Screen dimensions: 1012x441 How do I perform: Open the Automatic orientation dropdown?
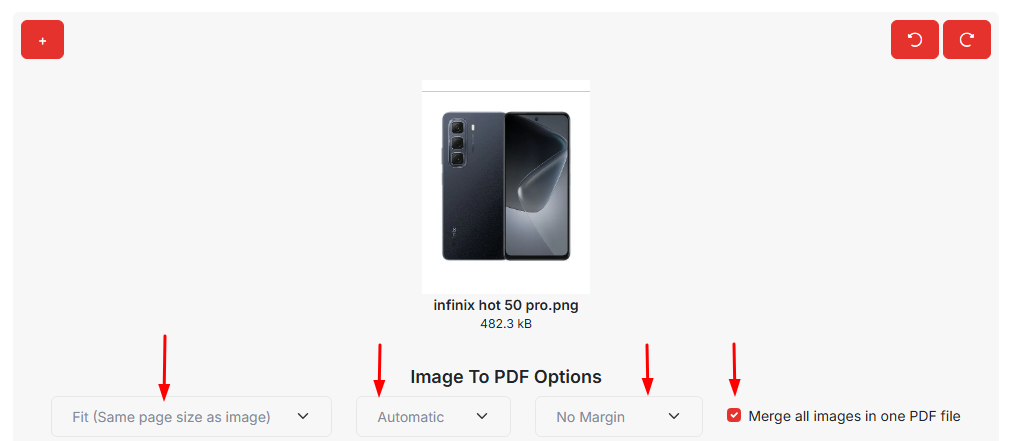(411, 417)
